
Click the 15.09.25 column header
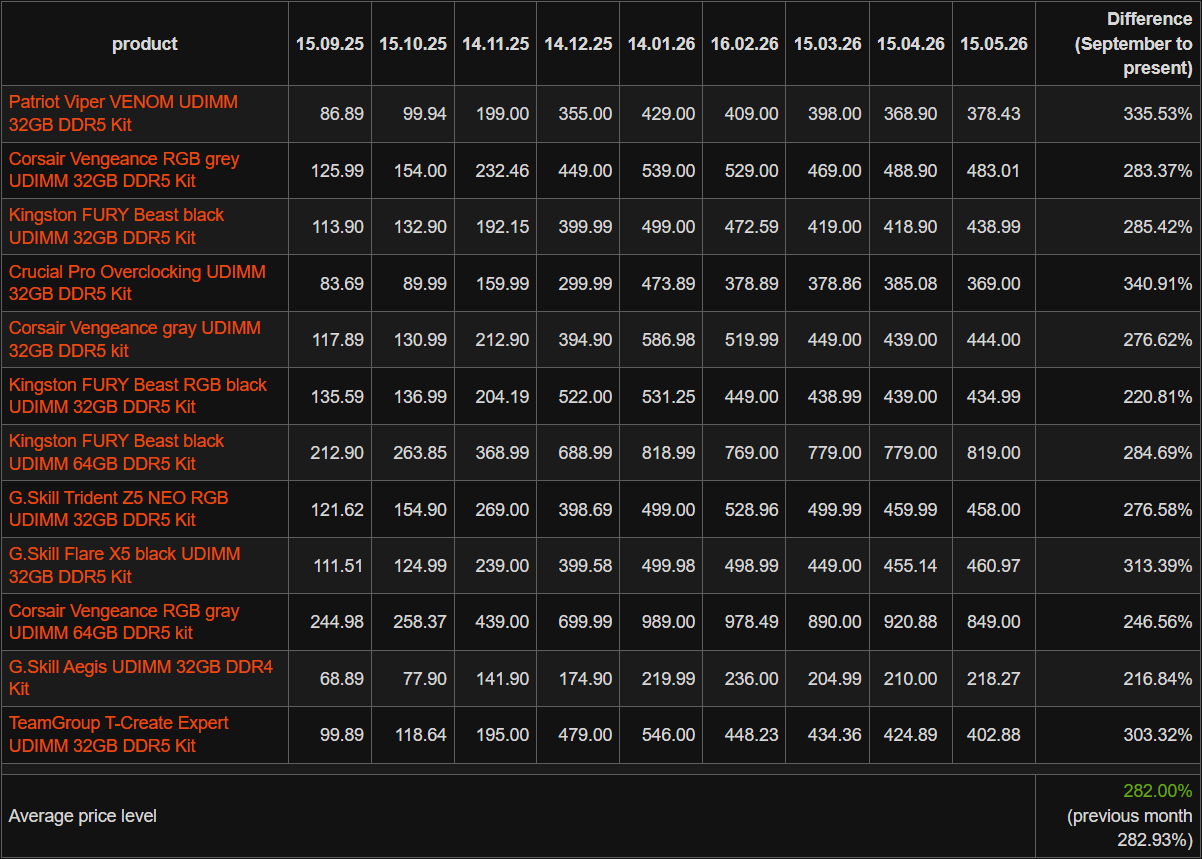coord(330,44)
